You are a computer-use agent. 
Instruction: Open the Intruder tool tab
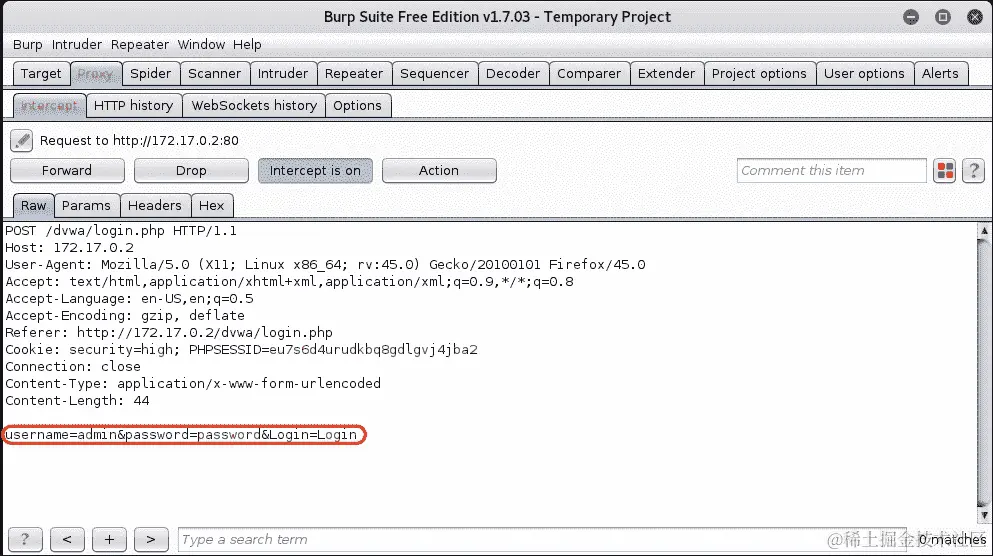point(283,73)
